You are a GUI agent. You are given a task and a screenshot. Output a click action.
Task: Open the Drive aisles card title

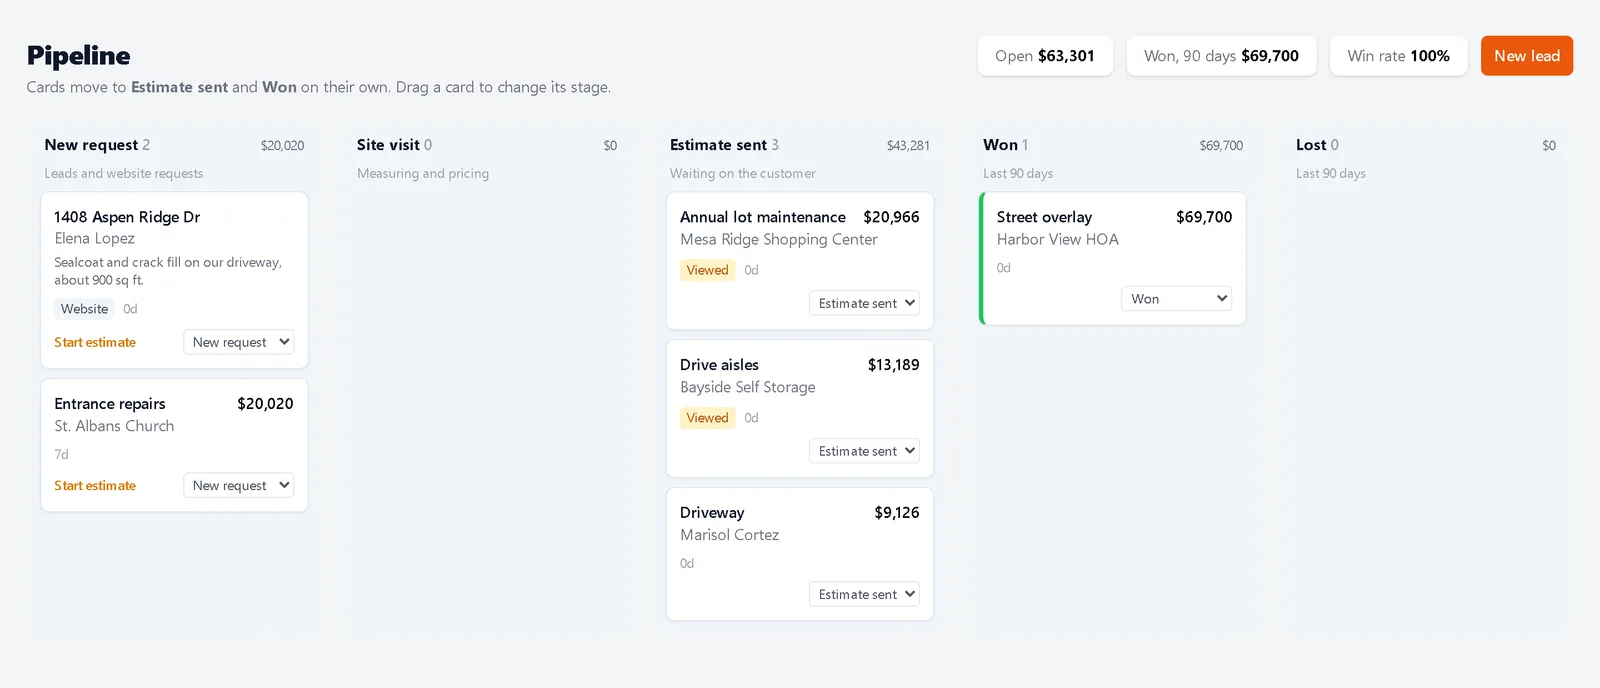click(x=719, y=365)
